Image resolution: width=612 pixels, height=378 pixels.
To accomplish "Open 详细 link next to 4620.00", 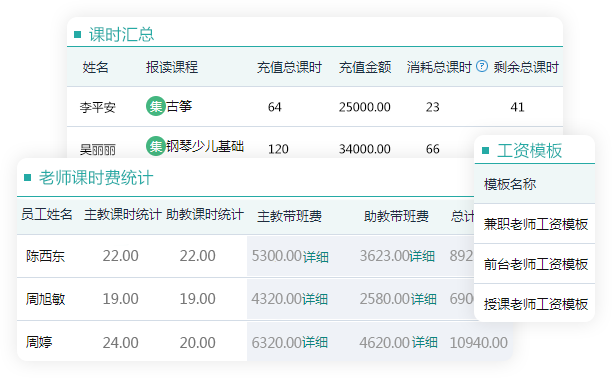I will pyautogui.click(x=425, y=342).
